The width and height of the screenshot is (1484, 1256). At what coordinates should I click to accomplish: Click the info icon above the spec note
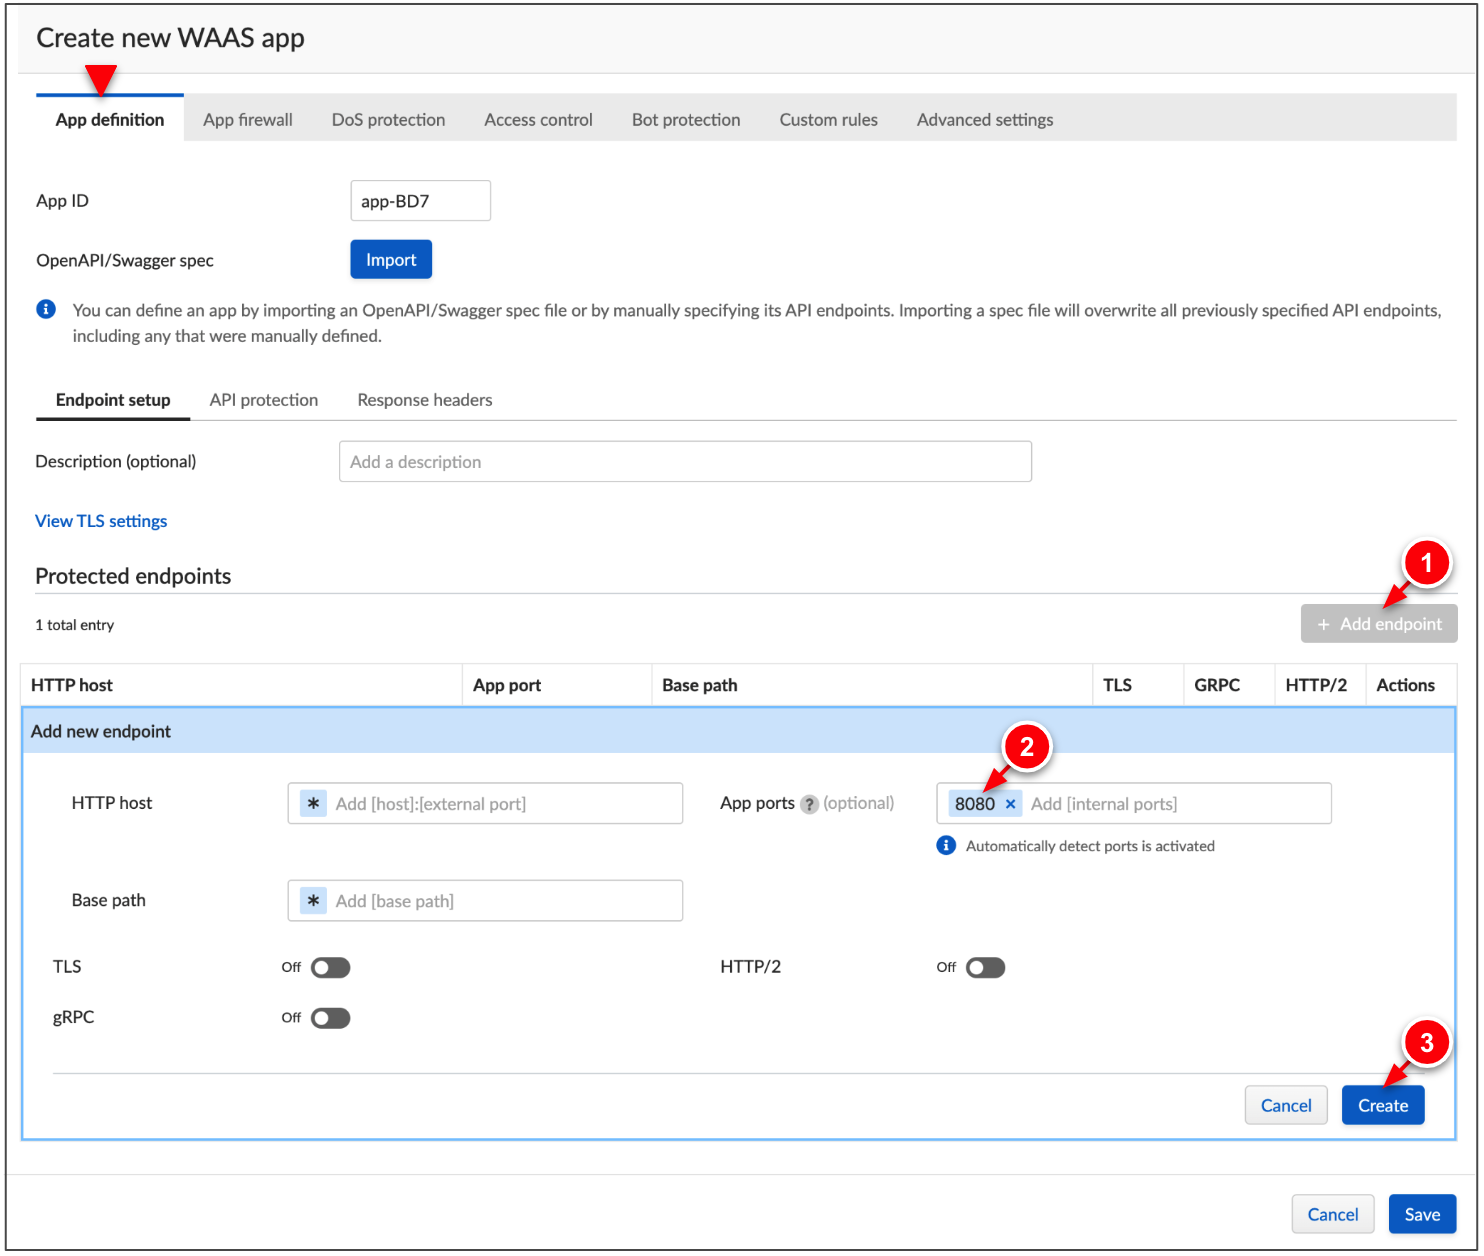point(46,309)
